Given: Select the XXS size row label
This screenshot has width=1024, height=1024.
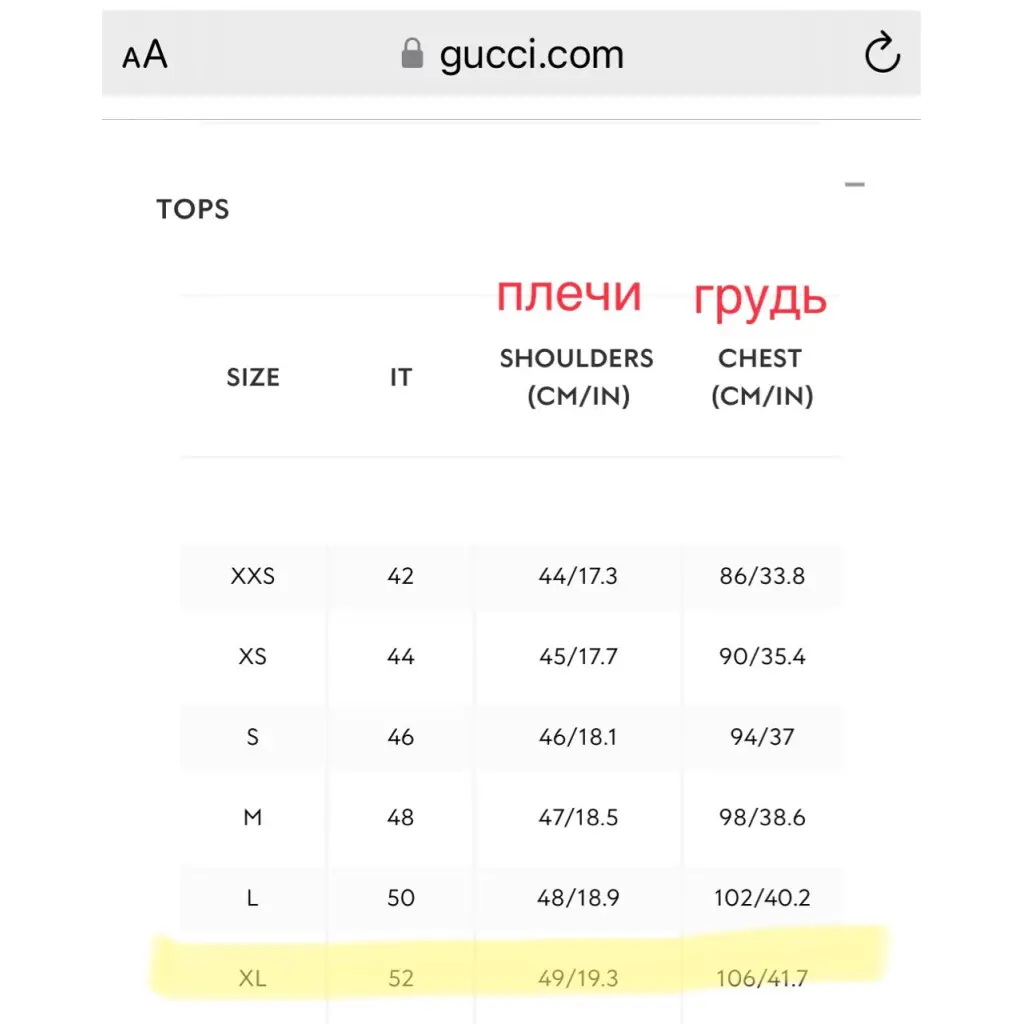Looking at the screenshot, I should [x=253, y=576].
